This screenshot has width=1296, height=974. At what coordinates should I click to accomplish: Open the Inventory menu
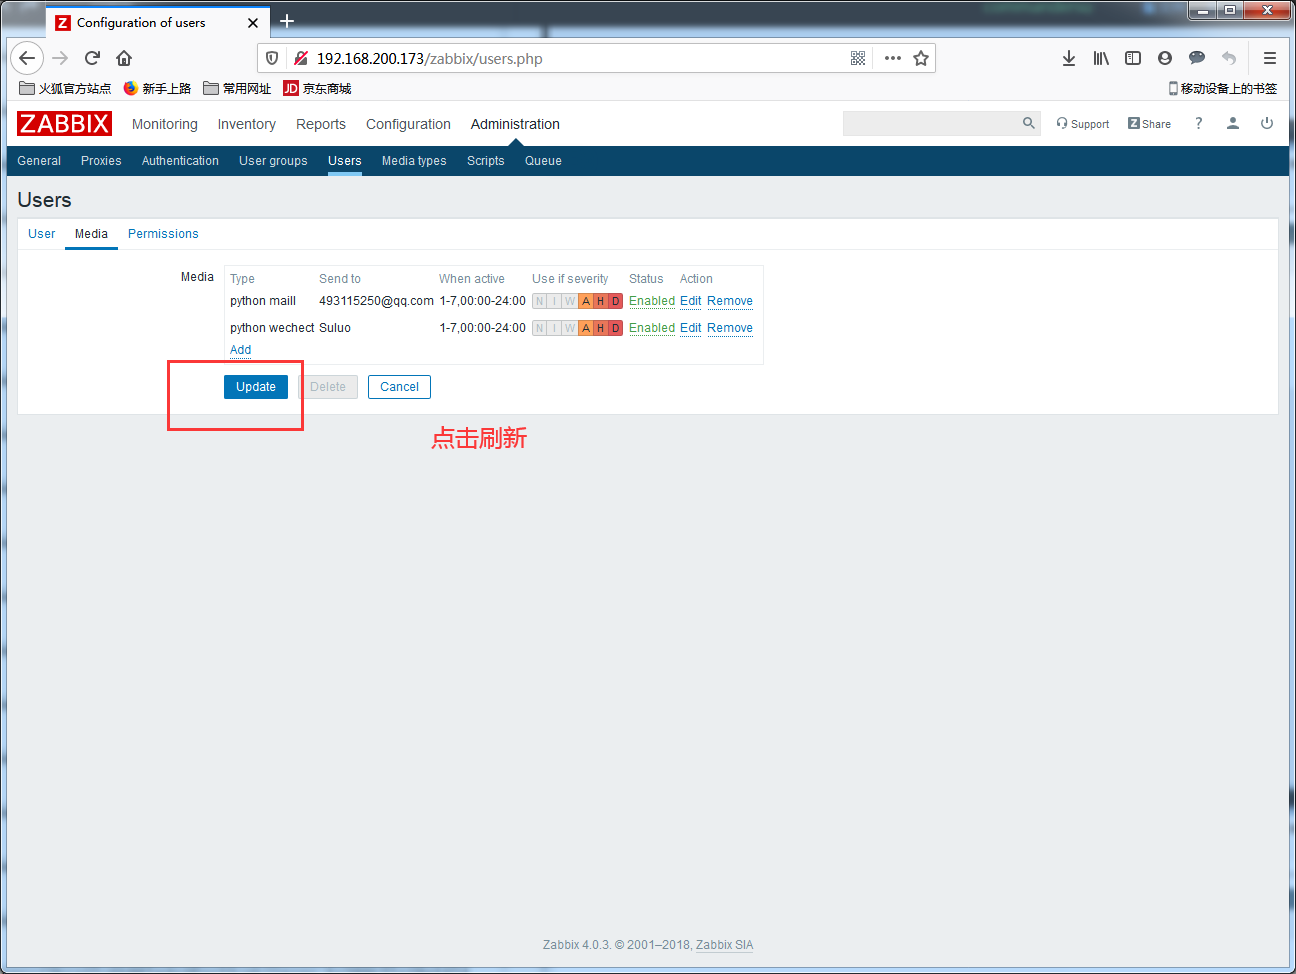(246, 124)
